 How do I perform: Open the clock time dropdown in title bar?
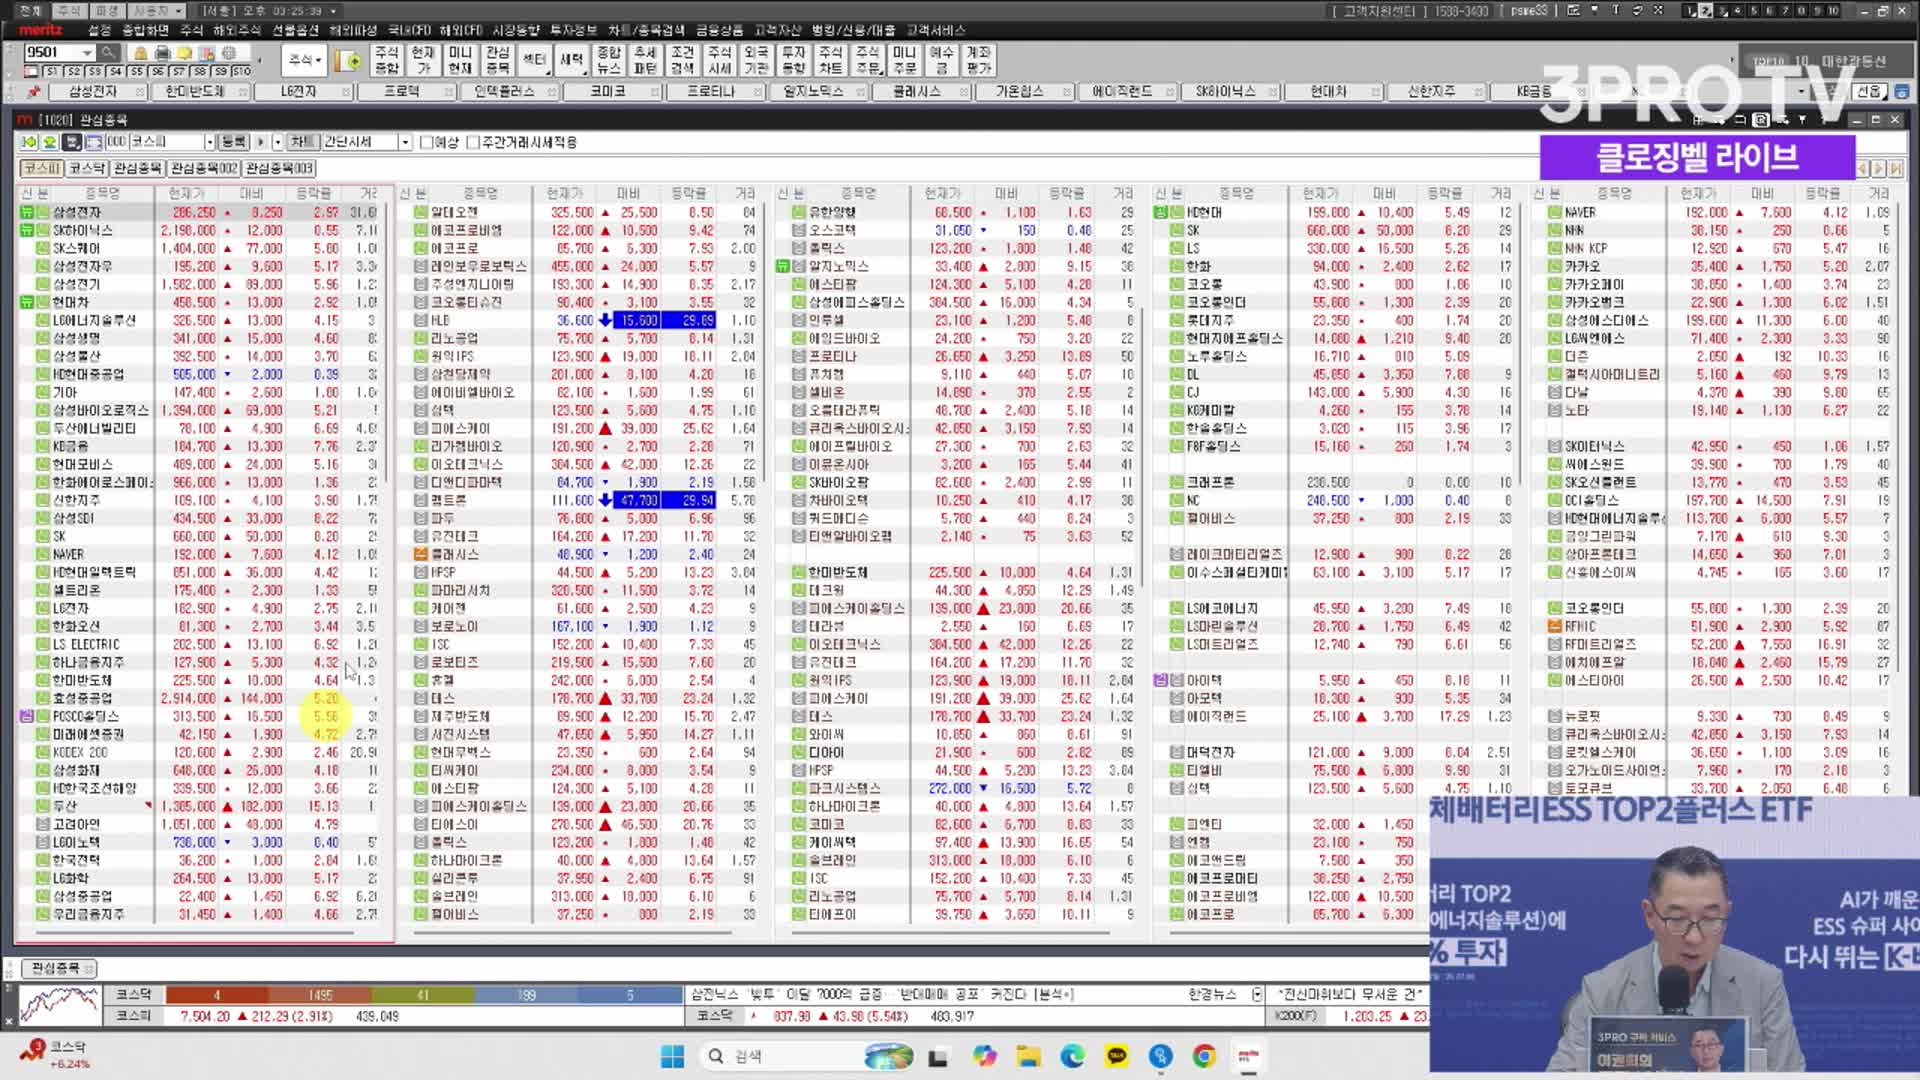click(x=333, y=10)
